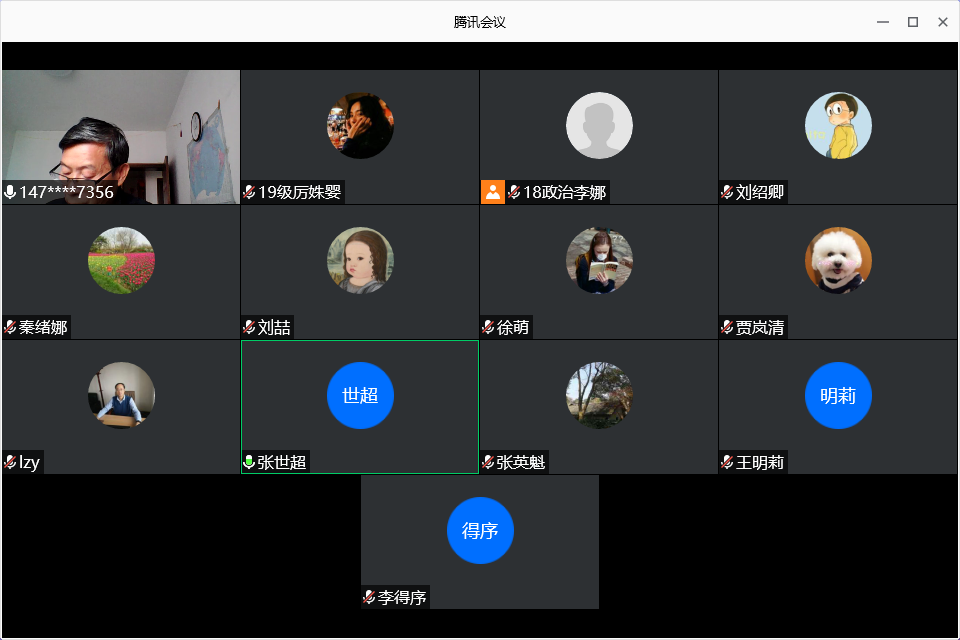Click the tulip field avatar of 秦绪娜
Screen dimensions: 960x640
(x=121, y=260)
